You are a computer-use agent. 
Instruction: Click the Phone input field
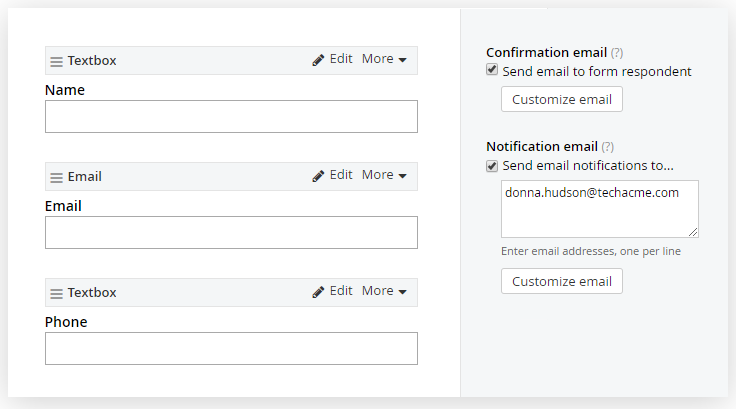pyautogui.click(x=231, y=348)
